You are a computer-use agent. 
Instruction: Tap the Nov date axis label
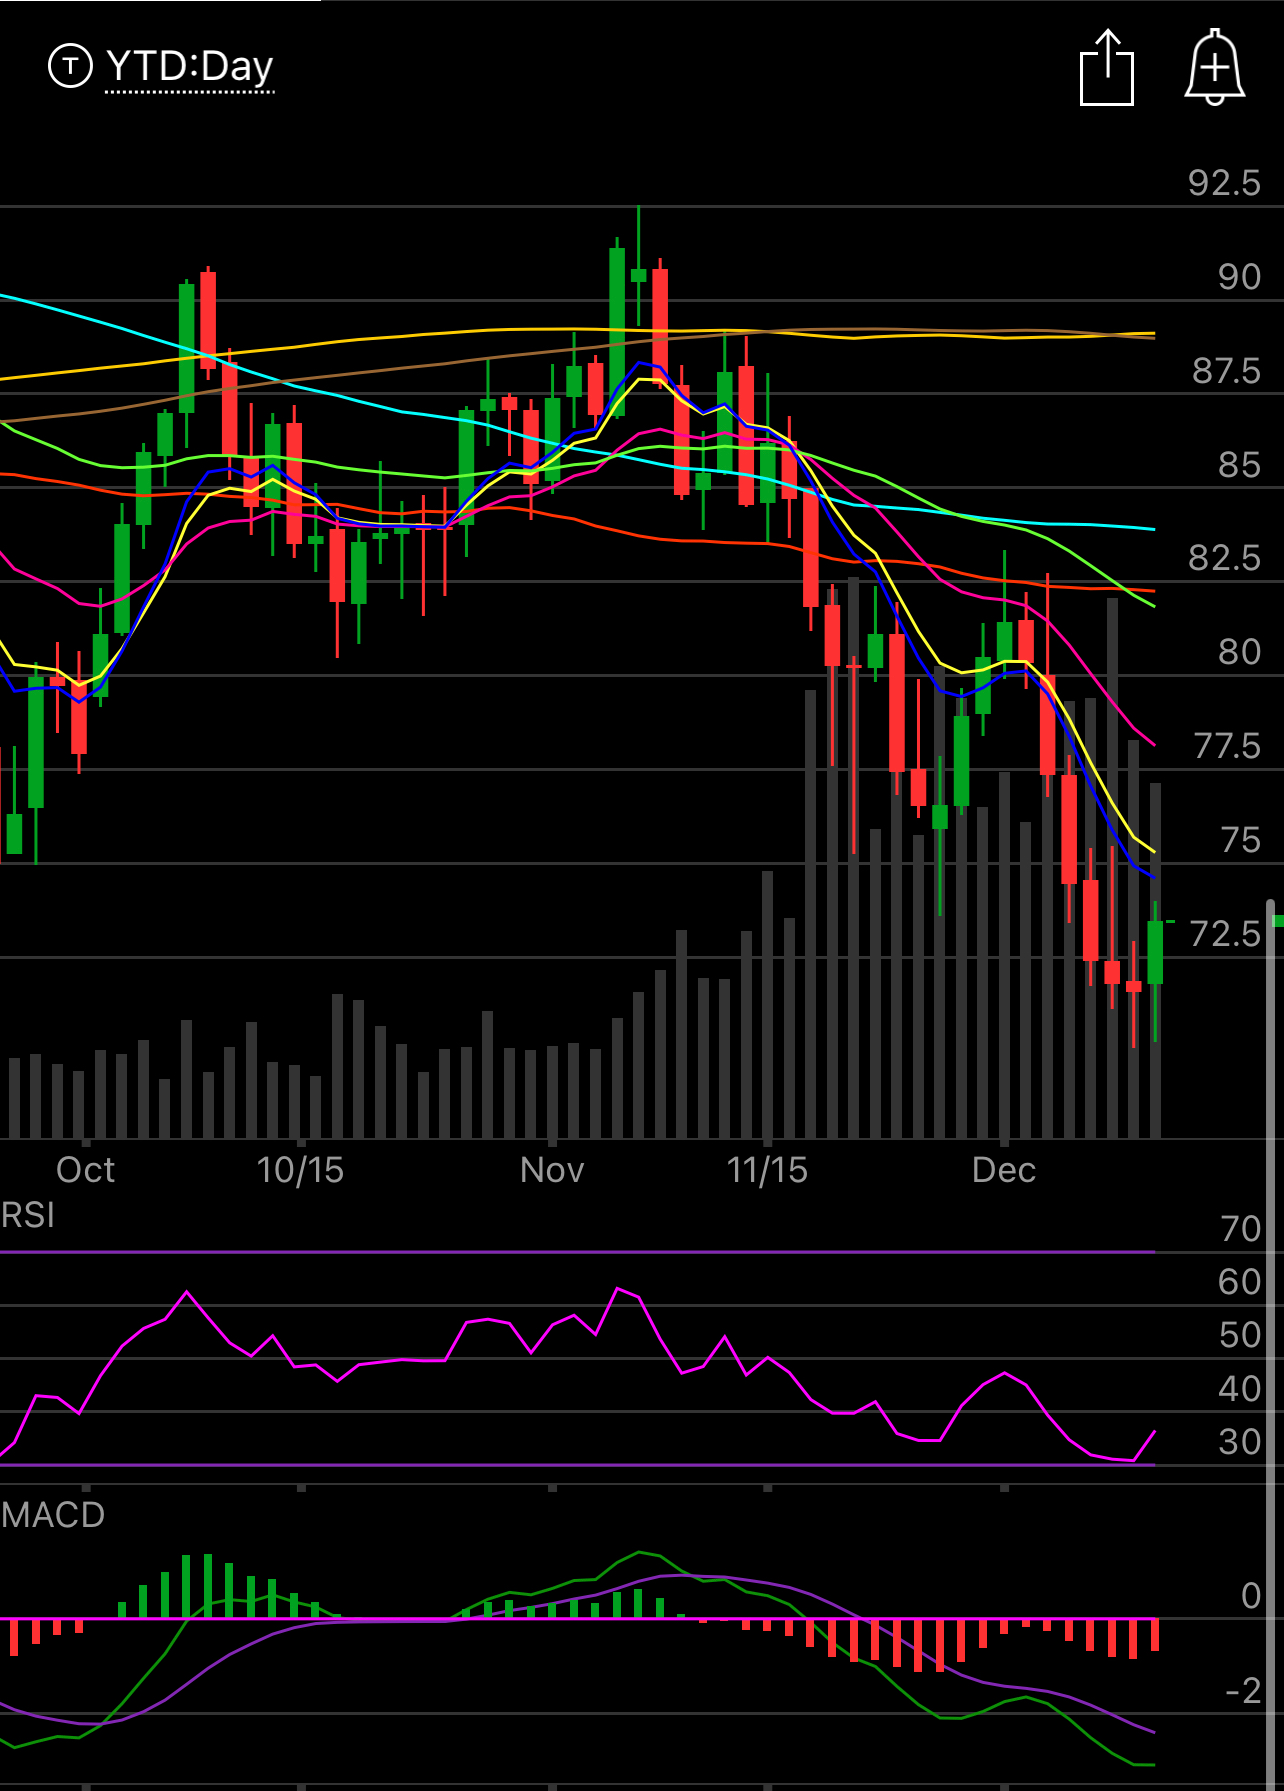point(552,1170)
